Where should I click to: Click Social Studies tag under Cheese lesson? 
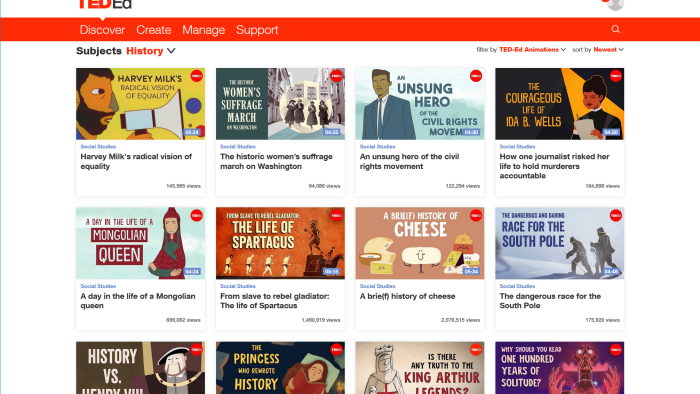pos(378,286)
